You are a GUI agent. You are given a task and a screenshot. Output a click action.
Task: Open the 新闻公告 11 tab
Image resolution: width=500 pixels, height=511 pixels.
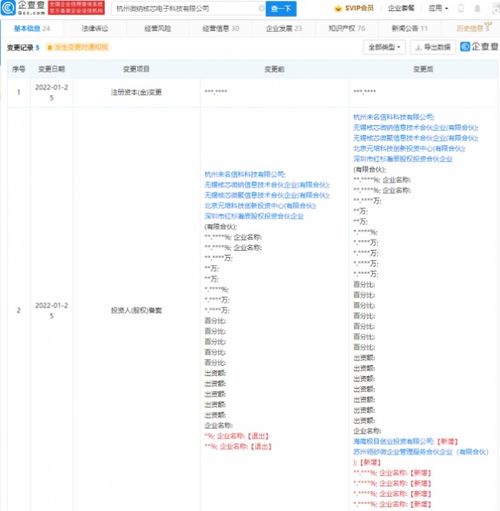coord(409,28)
